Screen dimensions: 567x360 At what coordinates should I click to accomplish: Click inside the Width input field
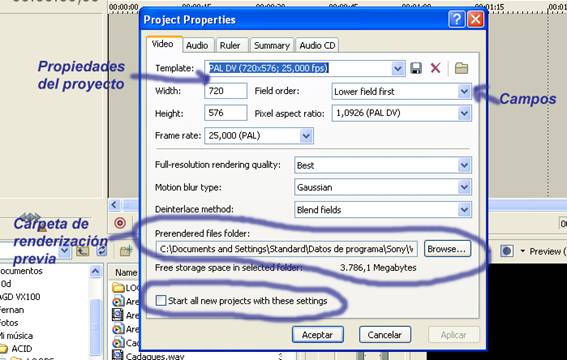(226, 91)
